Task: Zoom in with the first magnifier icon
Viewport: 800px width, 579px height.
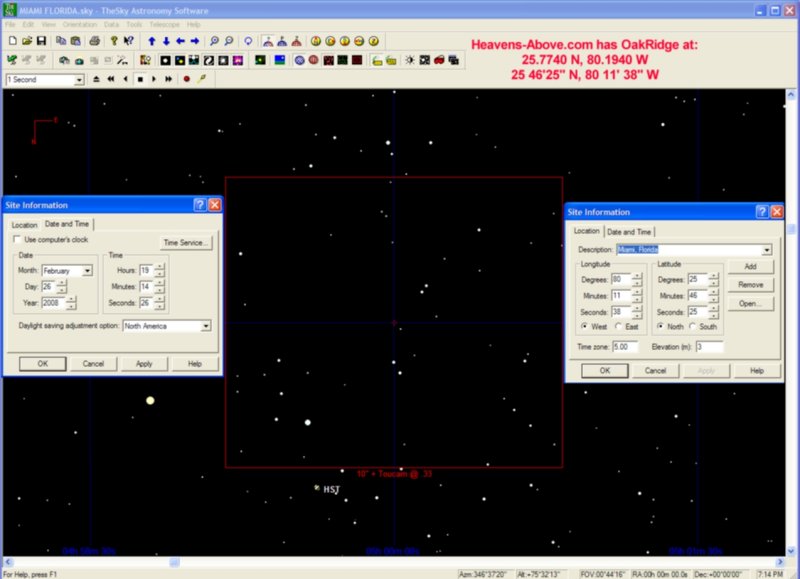Action: coord(214,41)
